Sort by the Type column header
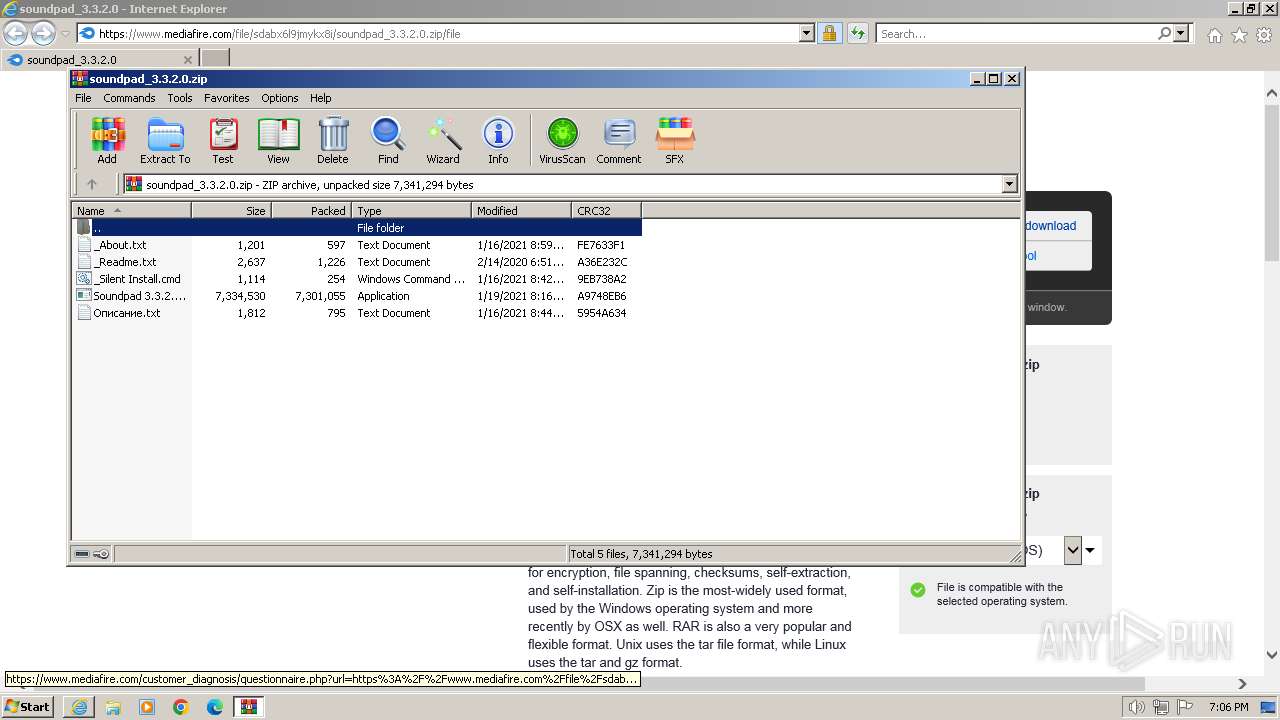The image size is (1280, 720). [411, 210]
